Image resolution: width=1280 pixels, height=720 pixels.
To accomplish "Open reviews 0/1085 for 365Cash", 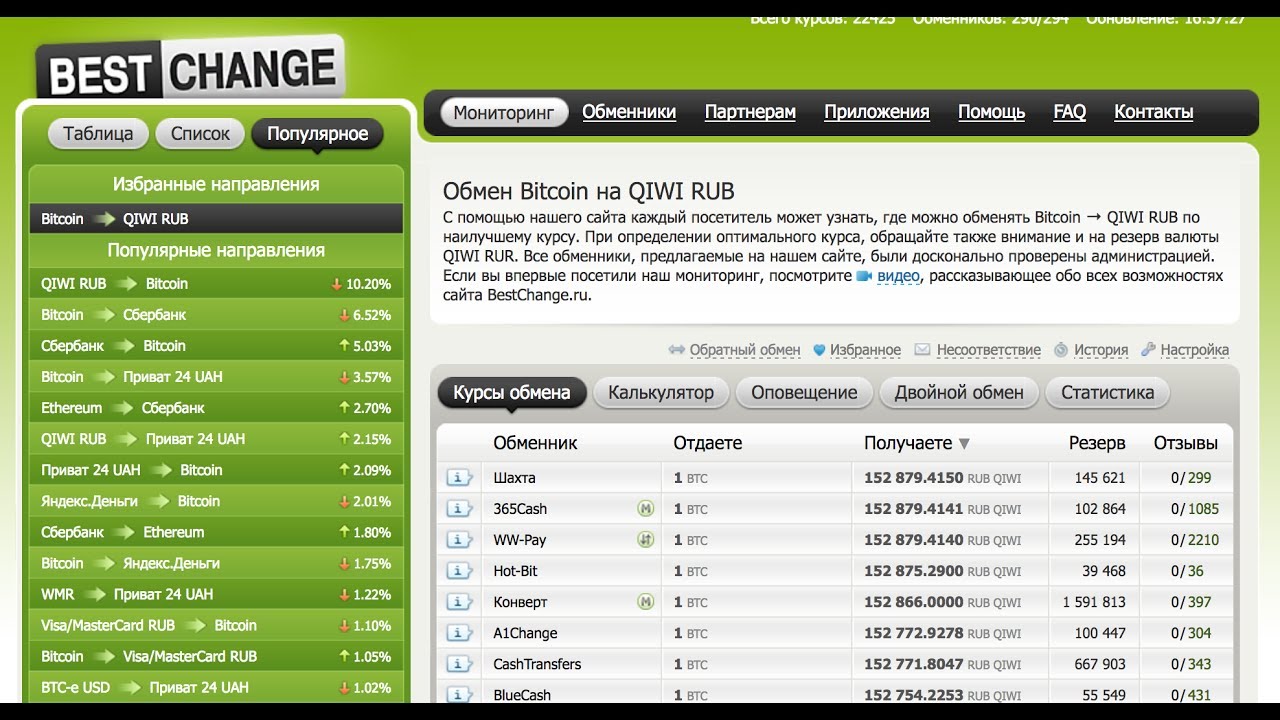I will click(1195, 509).
